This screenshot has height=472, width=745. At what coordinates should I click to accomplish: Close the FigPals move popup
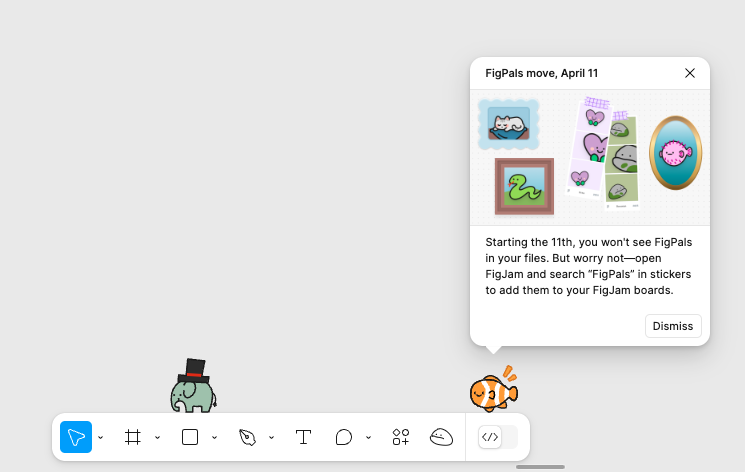click(690, 73)
